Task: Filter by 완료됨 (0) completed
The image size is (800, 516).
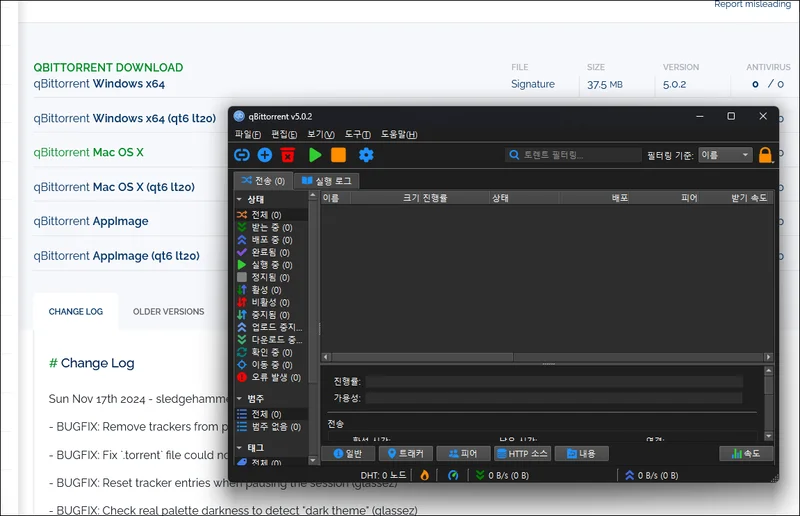Action: coord(271,252)
